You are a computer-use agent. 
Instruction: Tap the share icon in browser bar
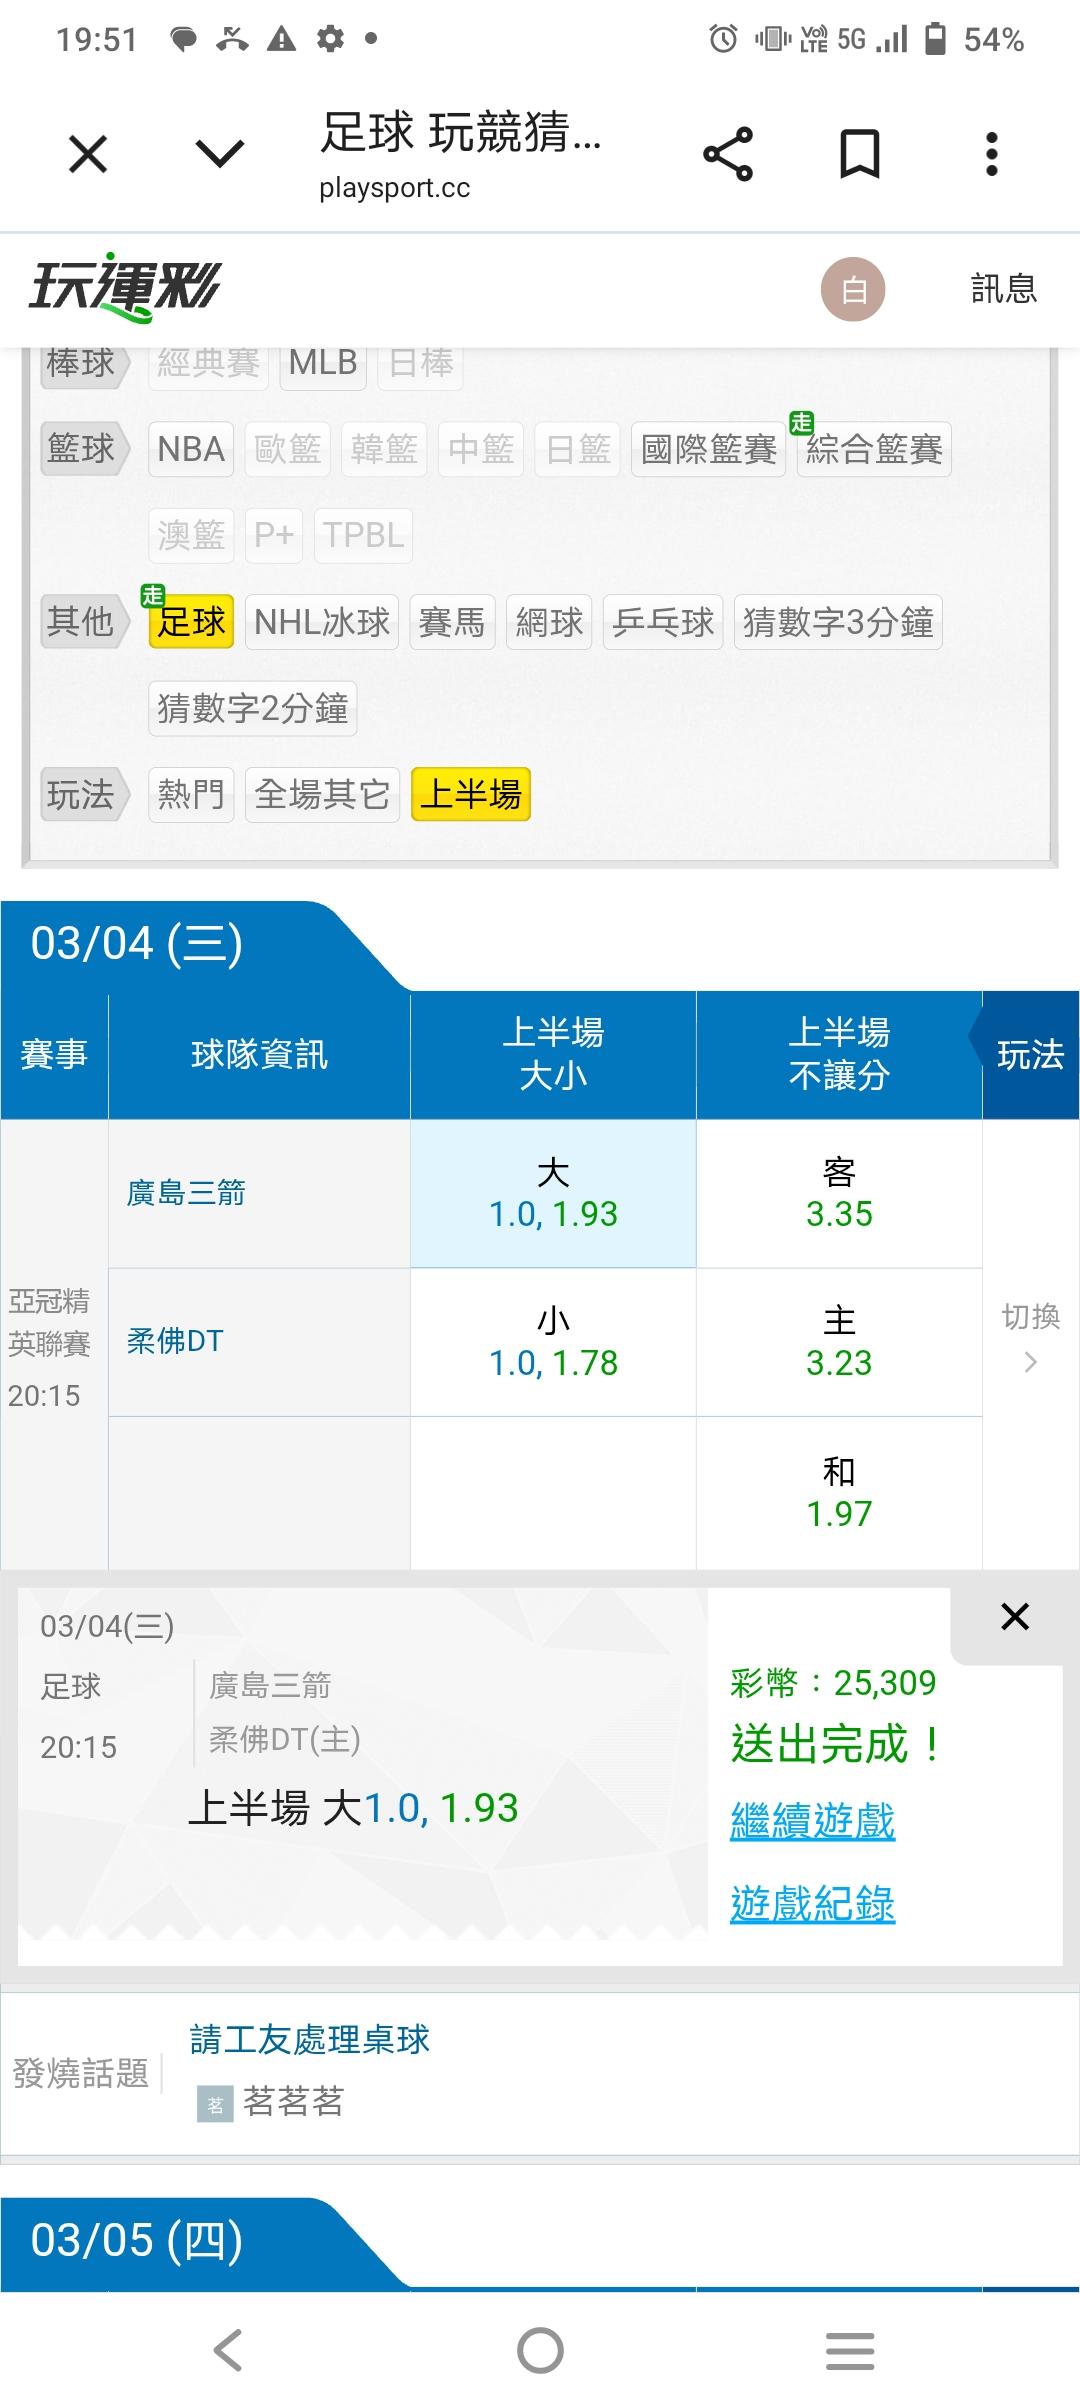click(728, 154)
